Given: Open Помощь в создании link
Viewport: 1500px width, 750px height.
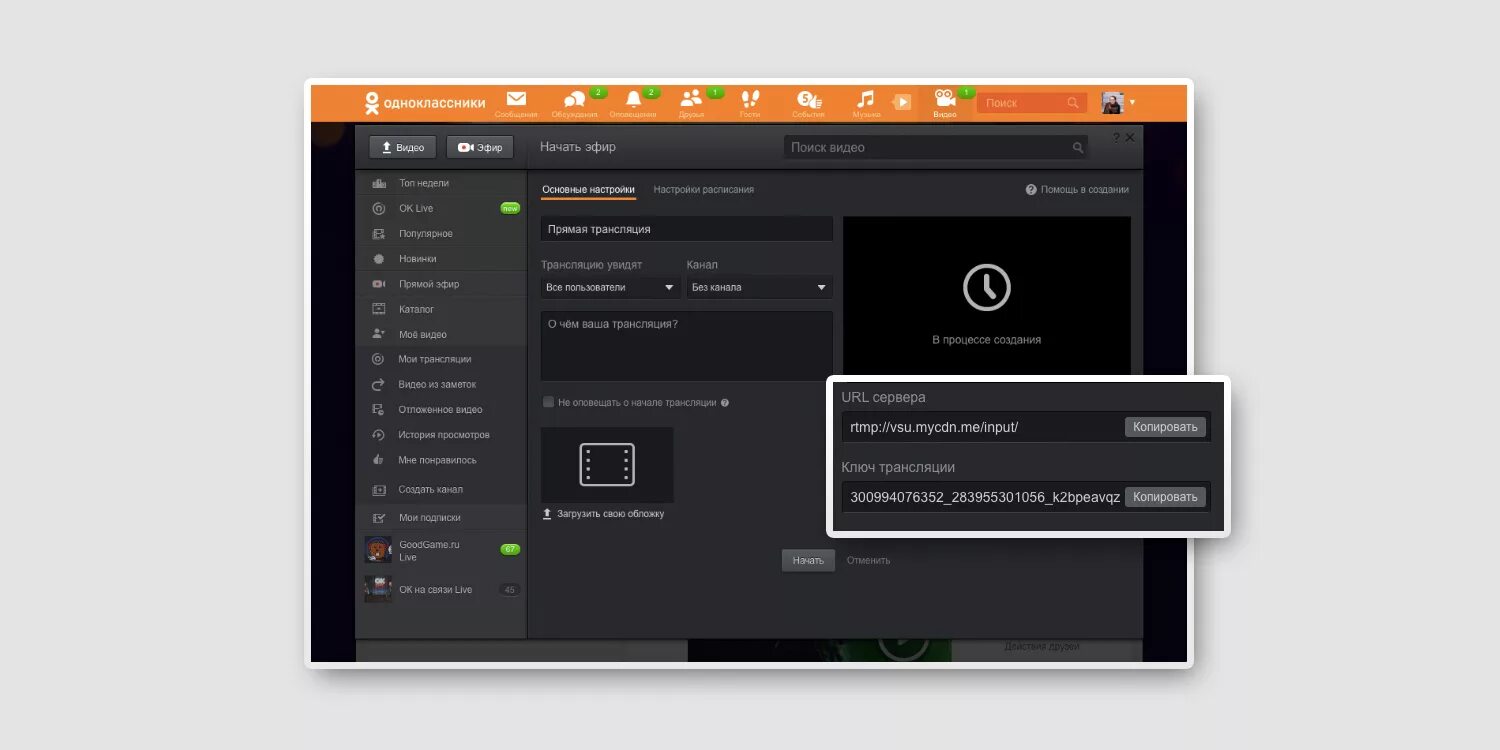Looking at the screenshot, I should pos(1077,190).
